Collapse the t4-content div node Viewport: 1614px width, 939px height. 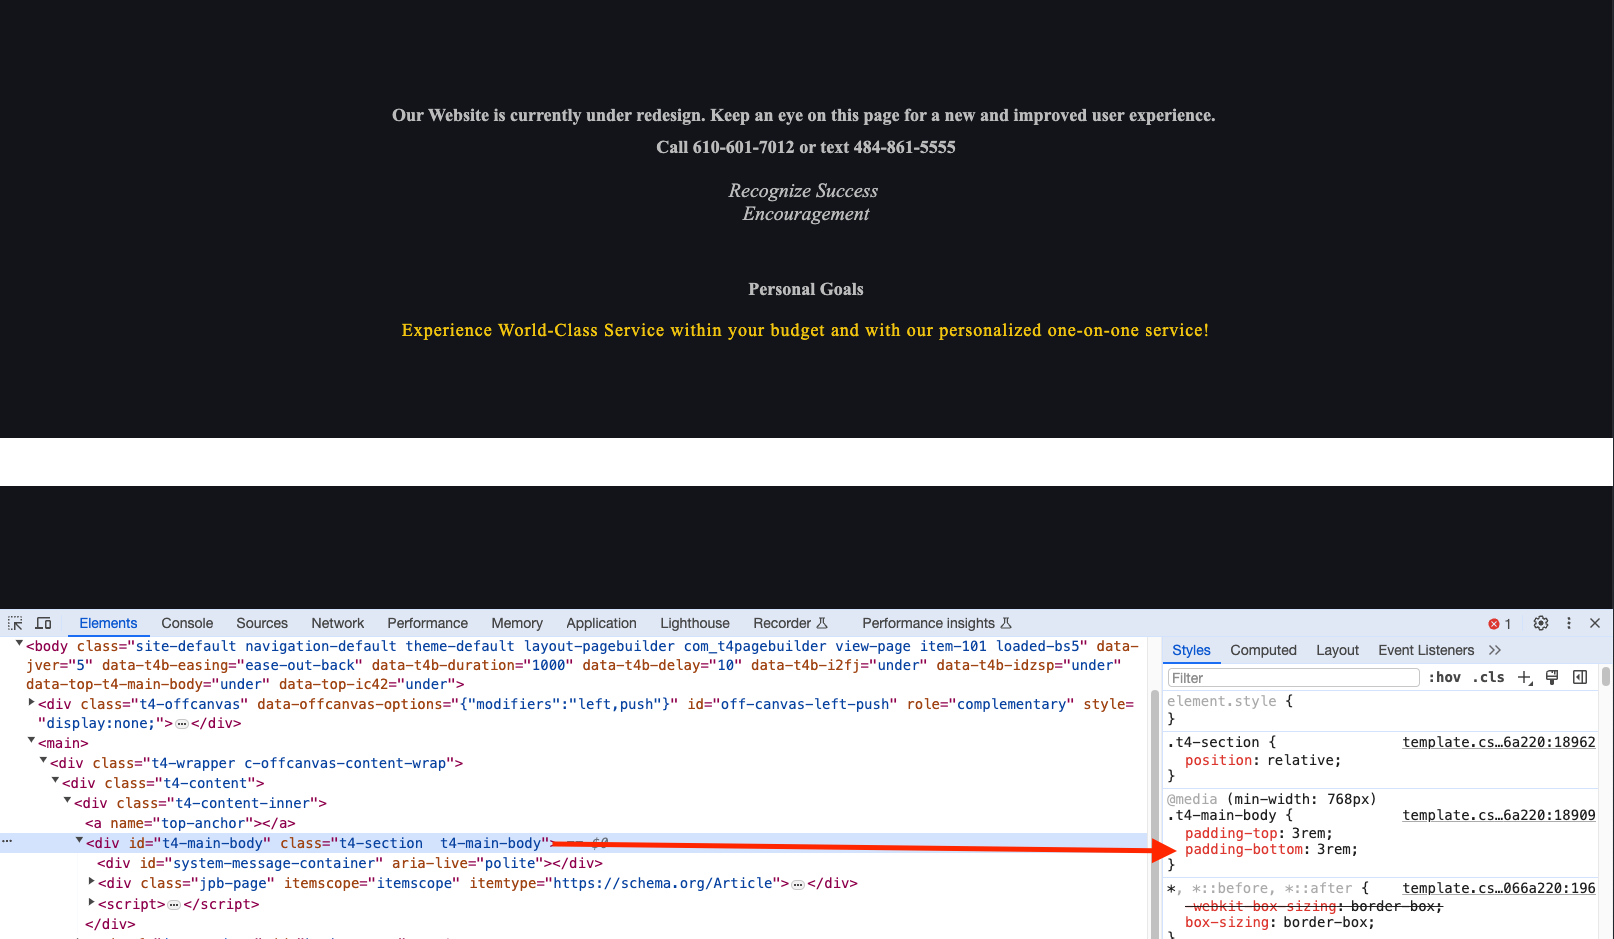[55, 781]
